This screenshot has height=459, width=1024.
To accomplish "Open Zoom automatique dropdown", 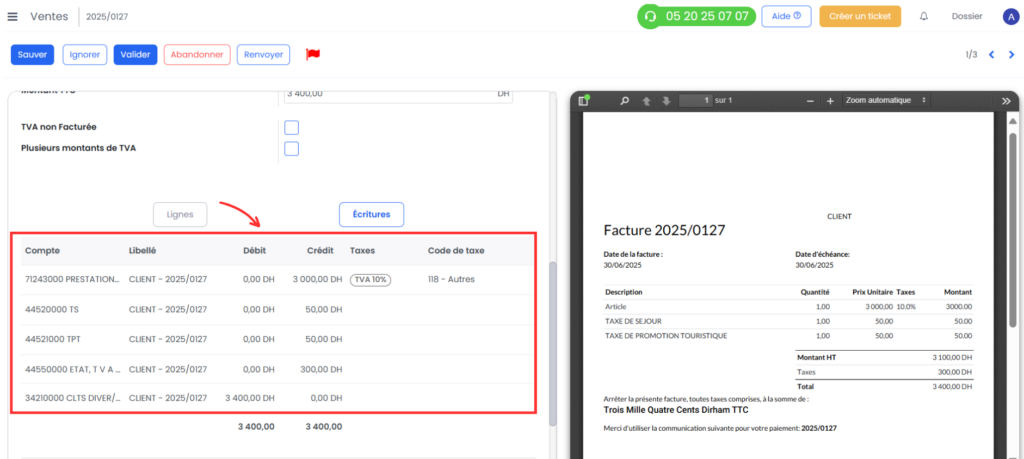I will [x=886, y=101].
